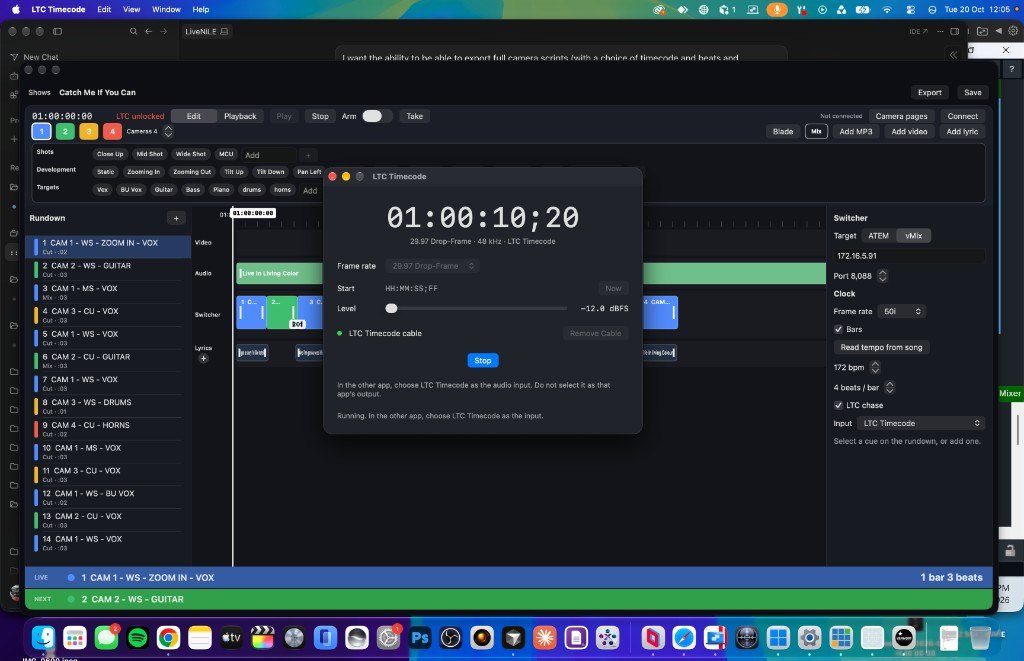Open Final Cut Pro from the dock
Screen dimensions: 1024x661
263,637
